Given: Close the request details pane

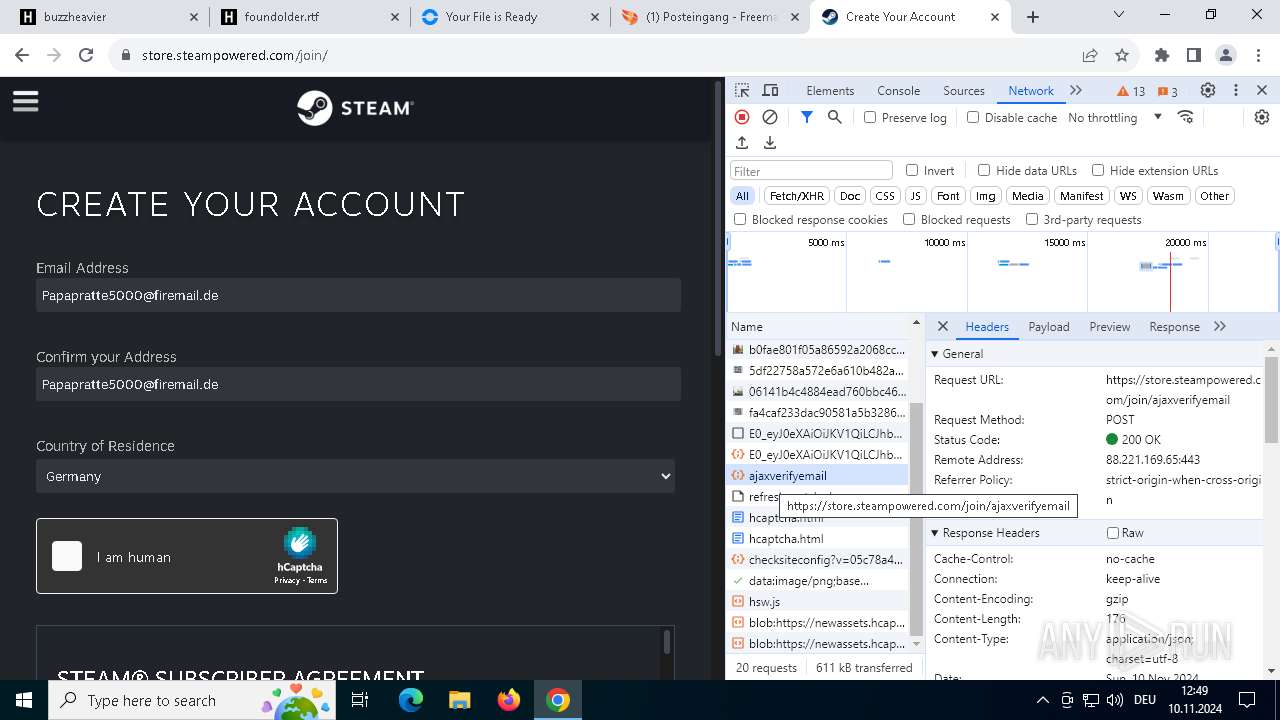Looking at the screenshot, I should [942, 326].
